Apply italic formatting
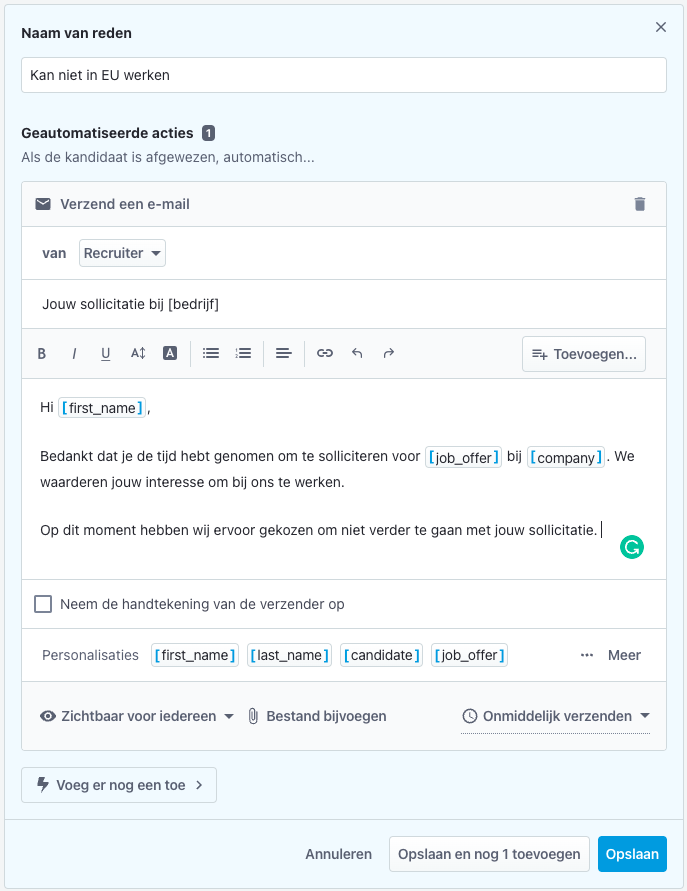Image resolution: width=687 pixels, height=891 pixels. tap(74, 353)
